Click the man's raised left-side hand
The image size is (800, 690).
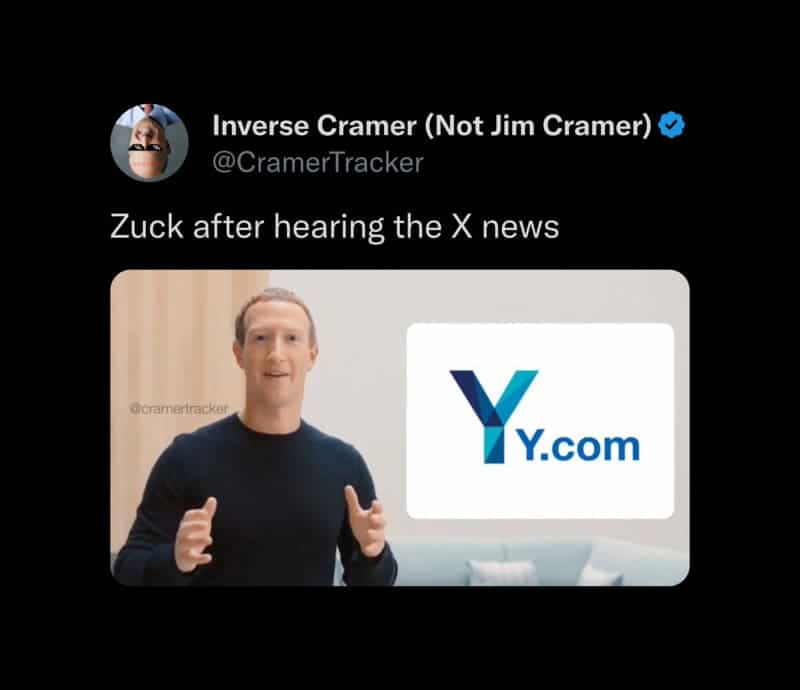[x=196, y=534]
